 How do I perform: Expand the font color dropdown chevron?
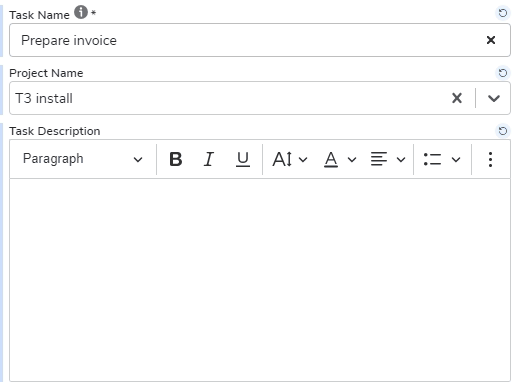(x=352, y=159)
